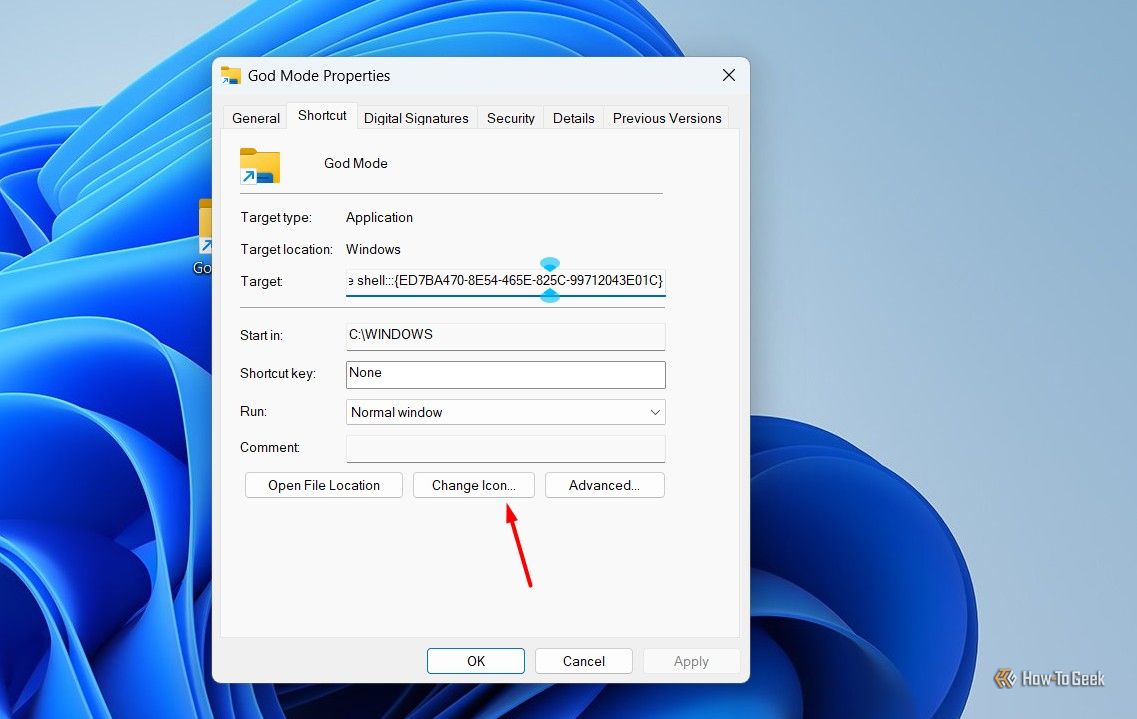Image resolution: width=1137 pixels, height=719 pixels.
Task: Click the Comment text field
Action: 505,448
